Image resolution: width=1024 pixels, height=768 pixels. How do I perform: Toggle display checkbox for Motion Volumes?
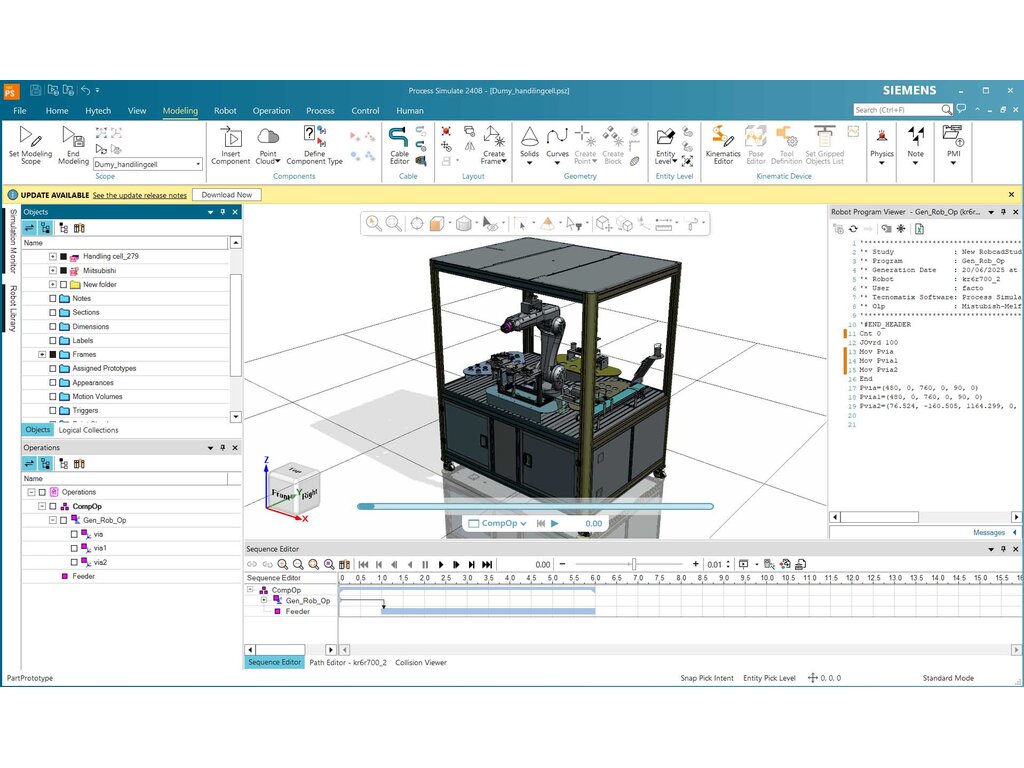point(53,396)
